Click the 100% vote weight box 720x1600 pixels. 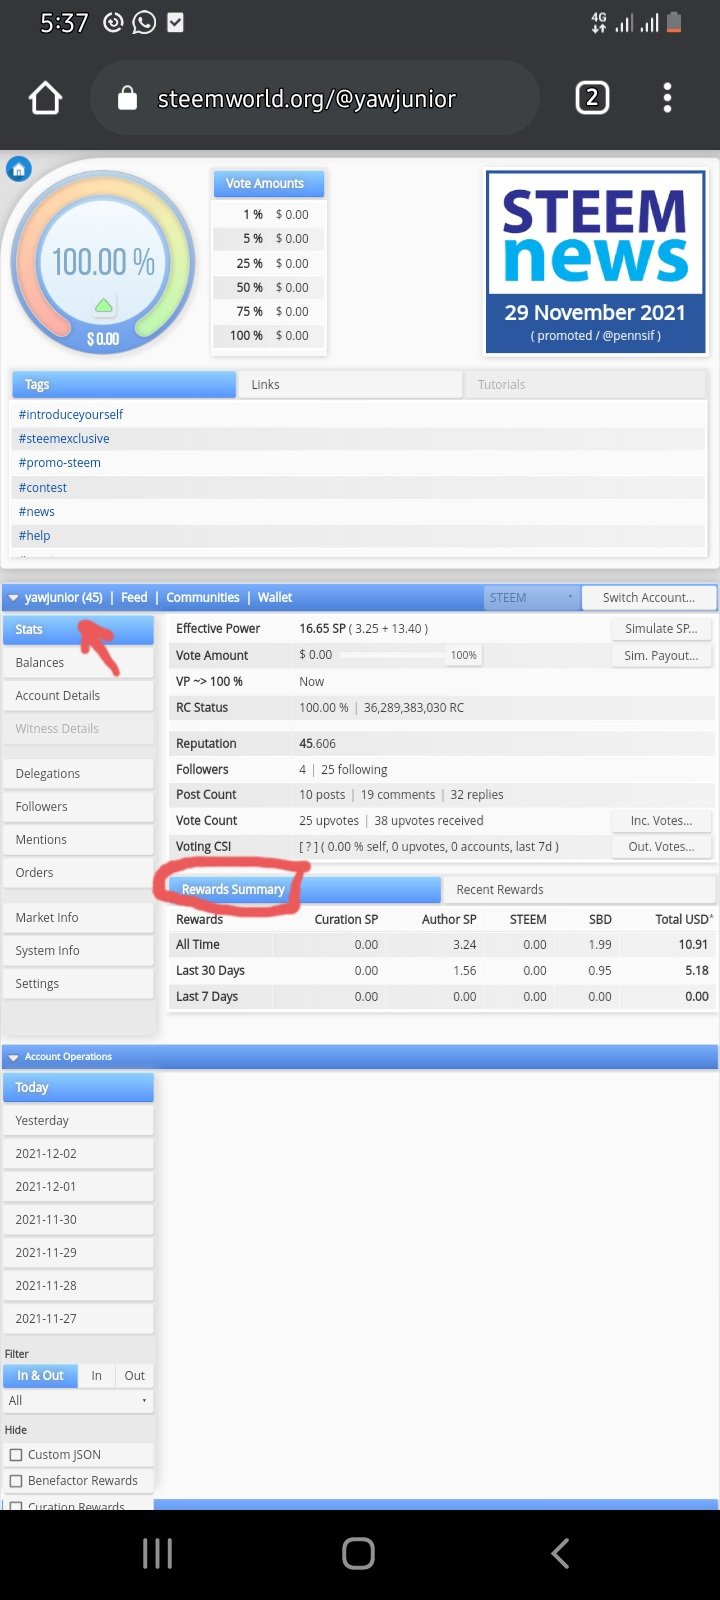click(x=464, y=655)
